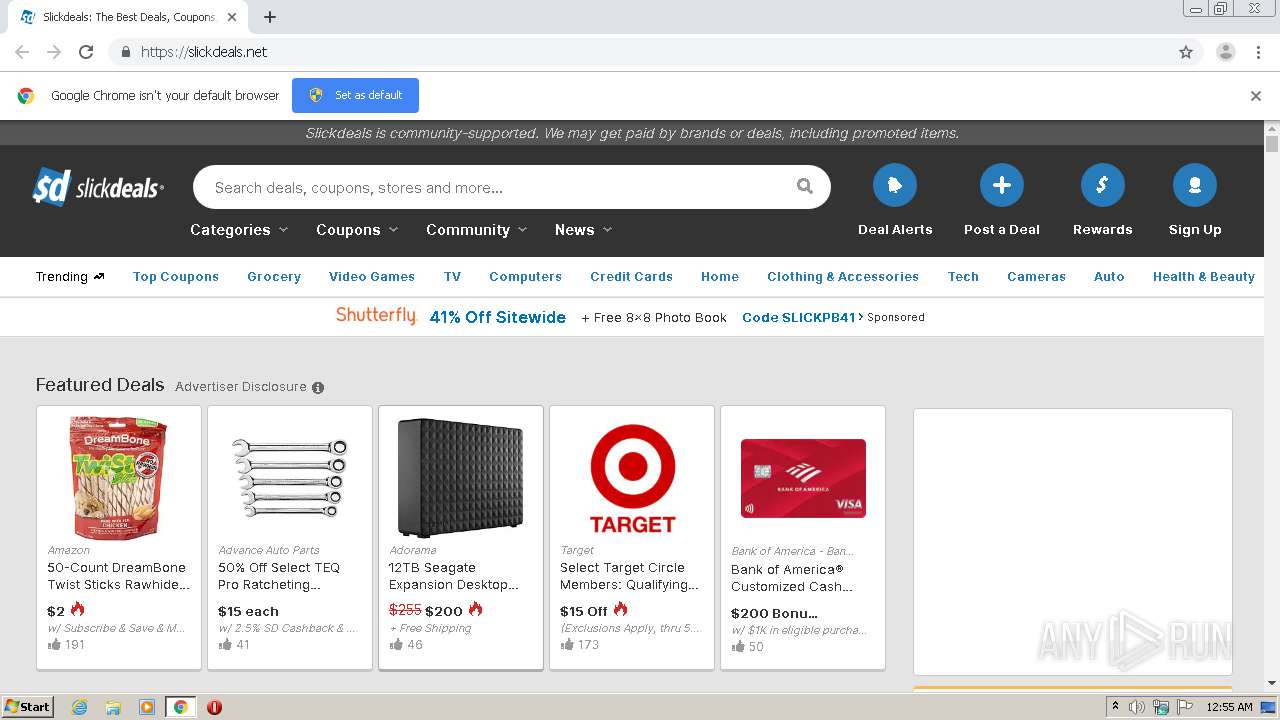The width and height of the screenshot is (1280, 720).
Task: Open 50% Off Select TEQ deal
Action: 279,576
